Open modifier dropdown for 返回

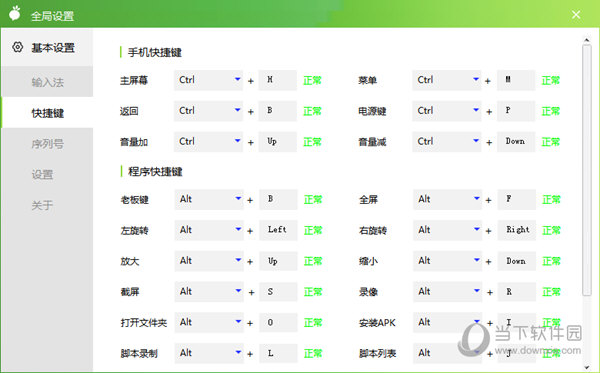click(208, 111)
